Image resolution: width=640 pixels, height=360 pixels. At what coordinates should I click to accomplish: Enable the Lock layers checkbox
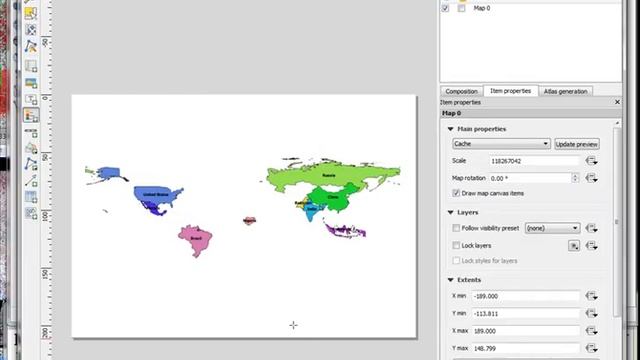pyautogui.click(x=456, y=246)
